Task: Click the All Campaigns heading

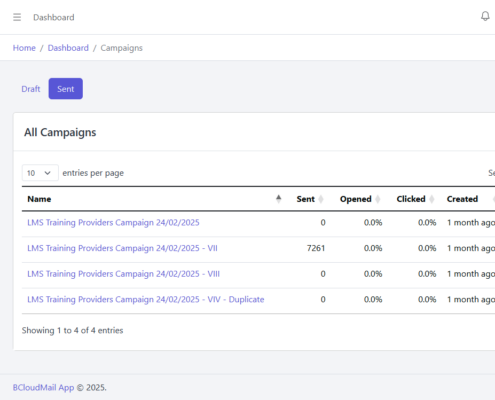Action: coord(60,132)
